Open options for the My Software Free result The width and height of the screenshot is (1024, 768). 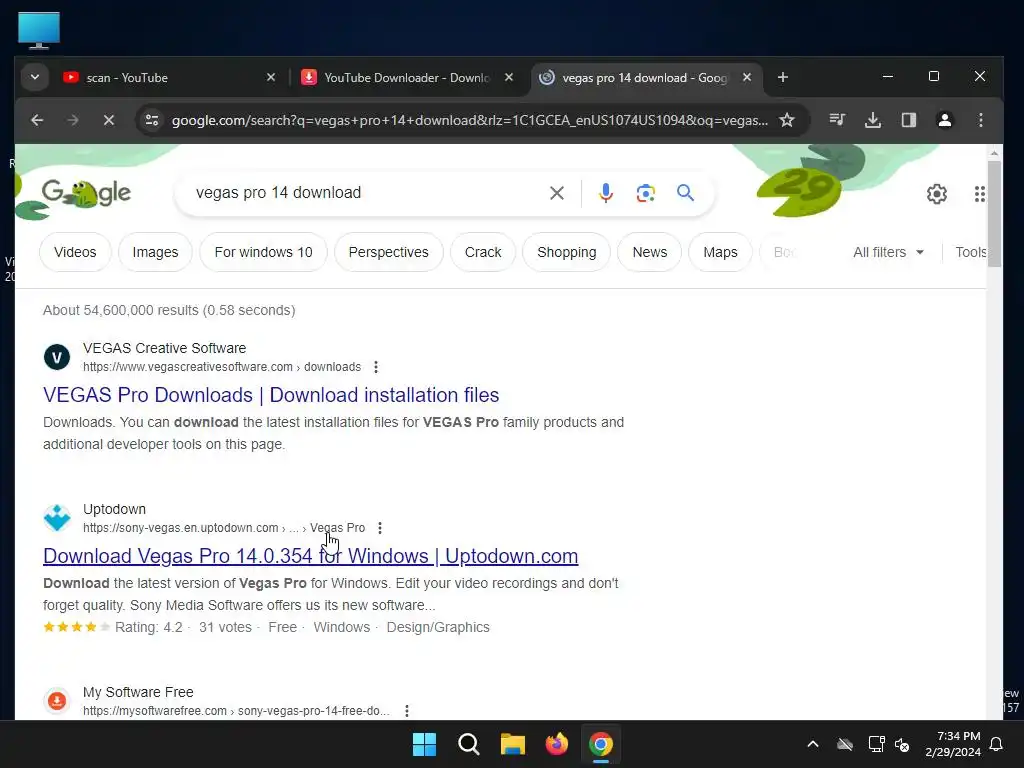click(x=406, y=711)
